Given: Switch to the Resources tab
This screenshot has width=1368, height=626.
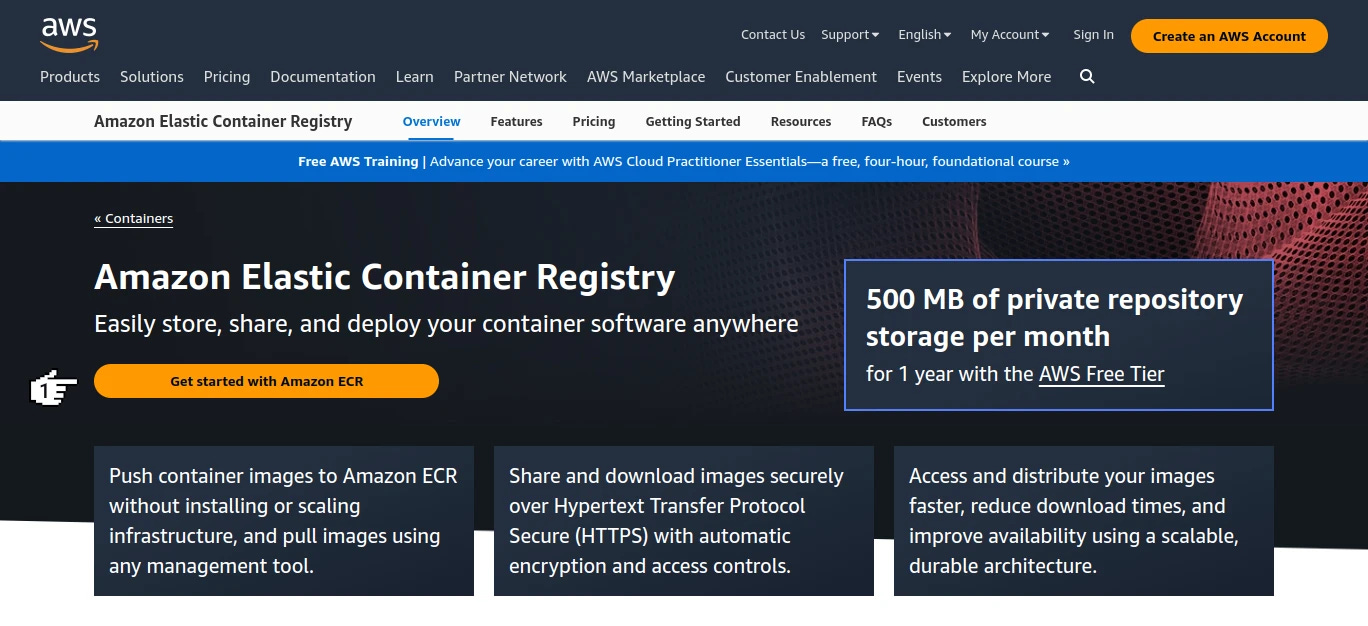Looking at the screenshot, I should tap(801, 121).
